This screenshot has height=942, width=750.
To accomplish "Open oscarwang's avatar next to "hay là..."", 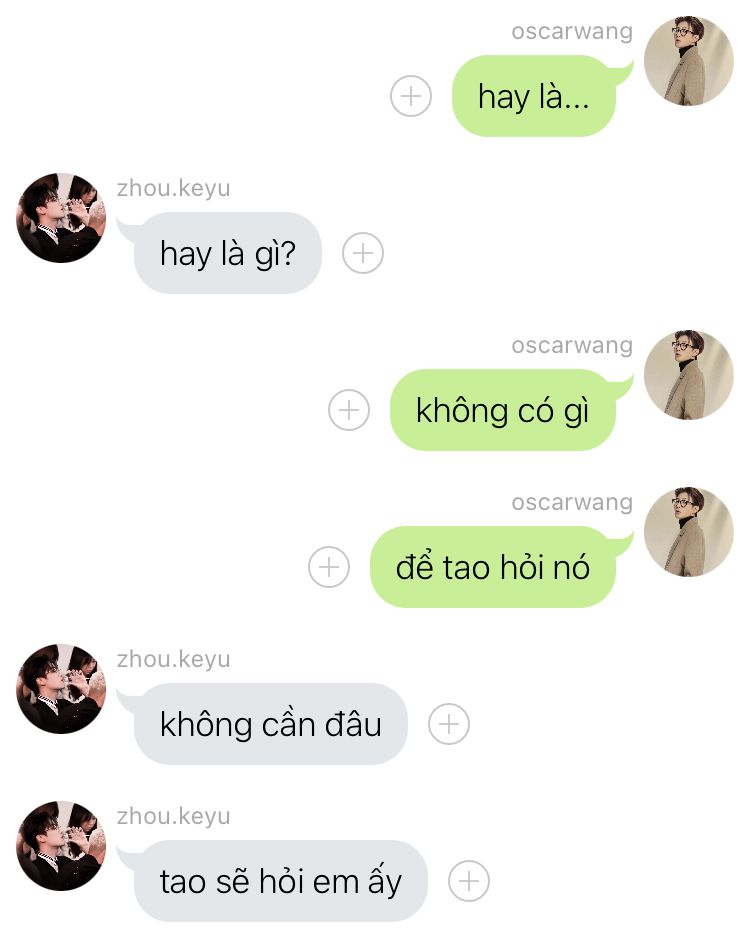I will [689, 61].
